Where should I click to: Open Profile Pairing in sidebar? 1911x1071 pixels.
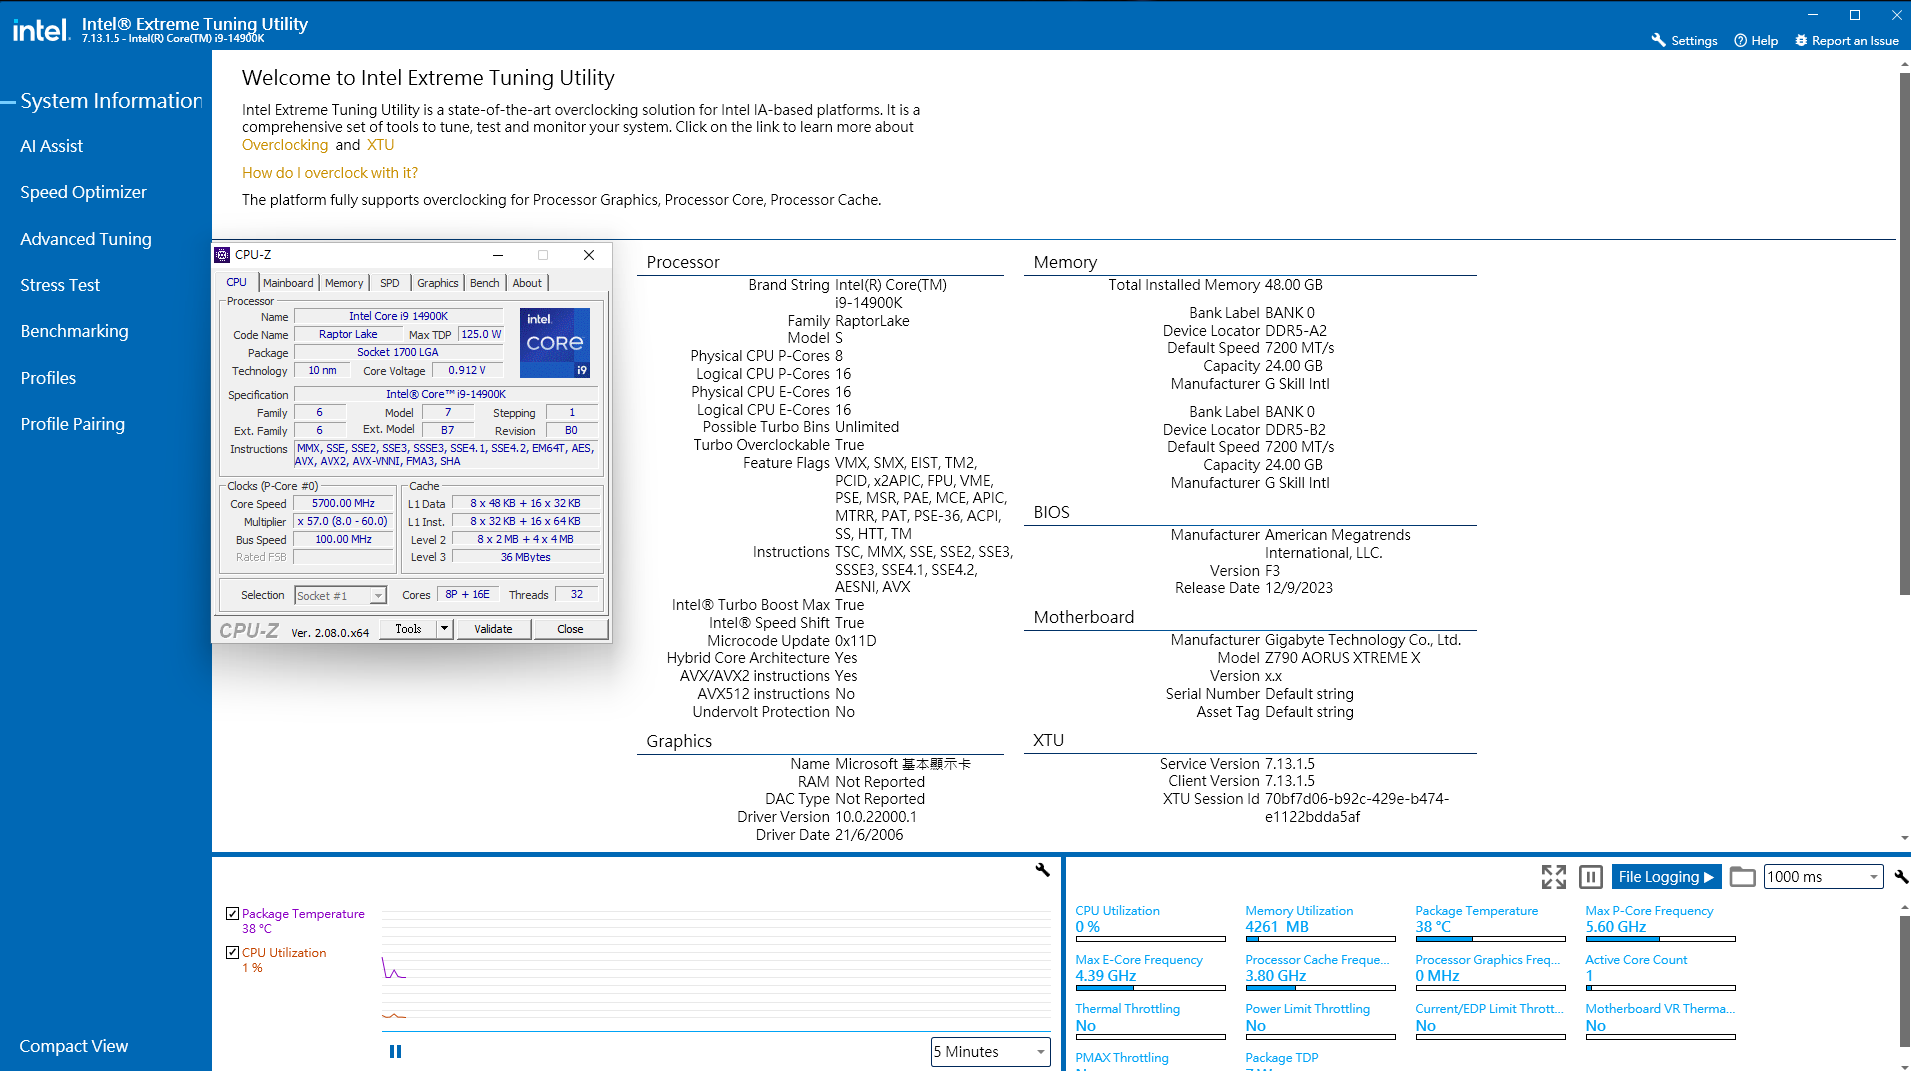tap(72, 424)
